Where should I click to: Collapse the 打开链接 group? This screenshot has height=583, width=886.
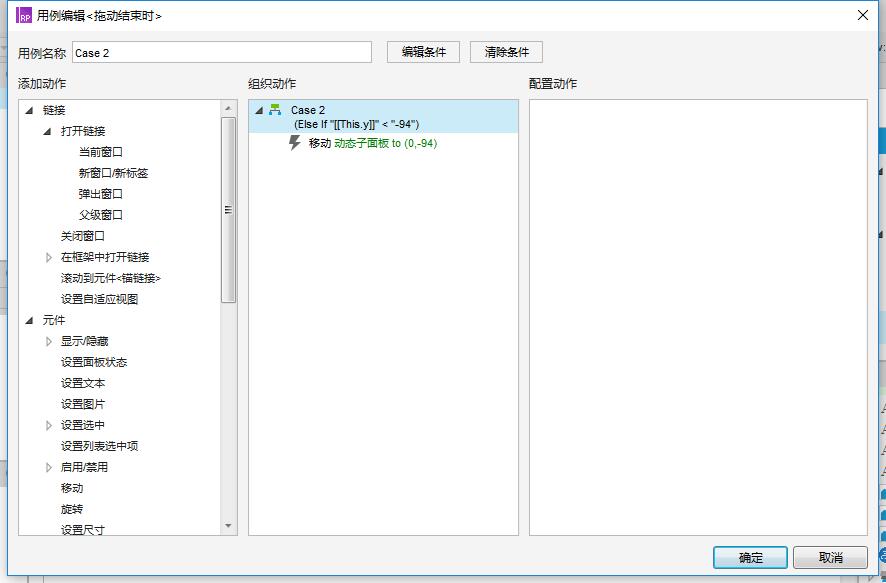click(48, 131)
